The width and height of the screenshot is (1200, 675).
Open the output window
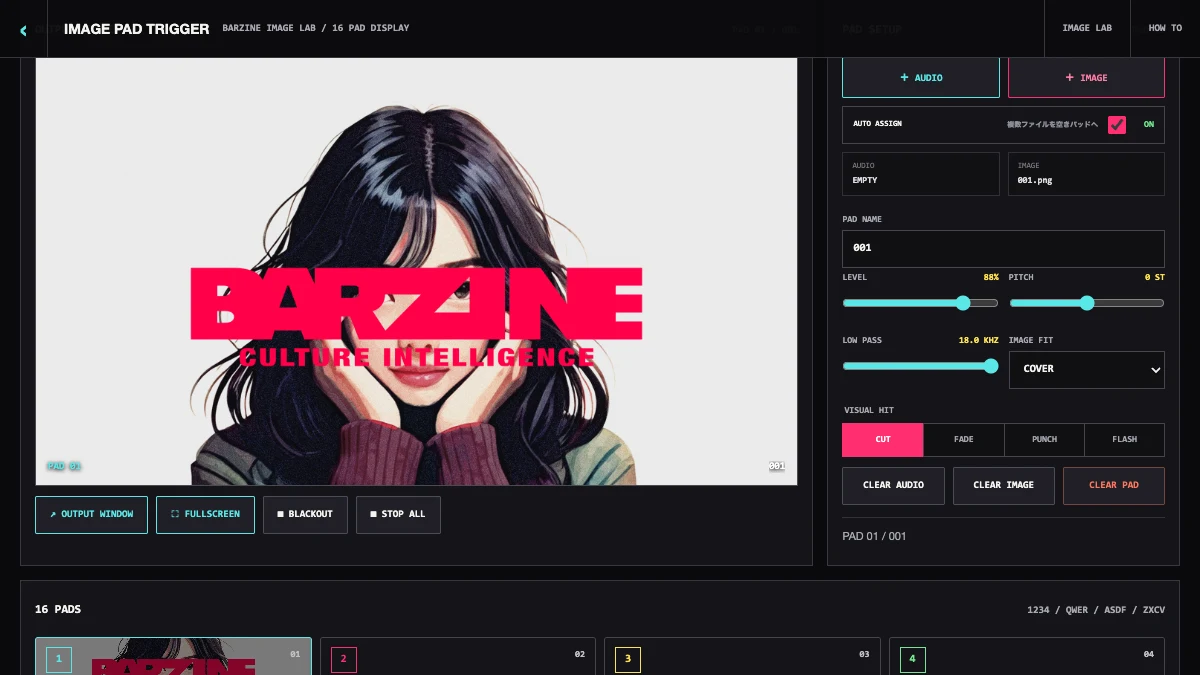tap(91, 514)
